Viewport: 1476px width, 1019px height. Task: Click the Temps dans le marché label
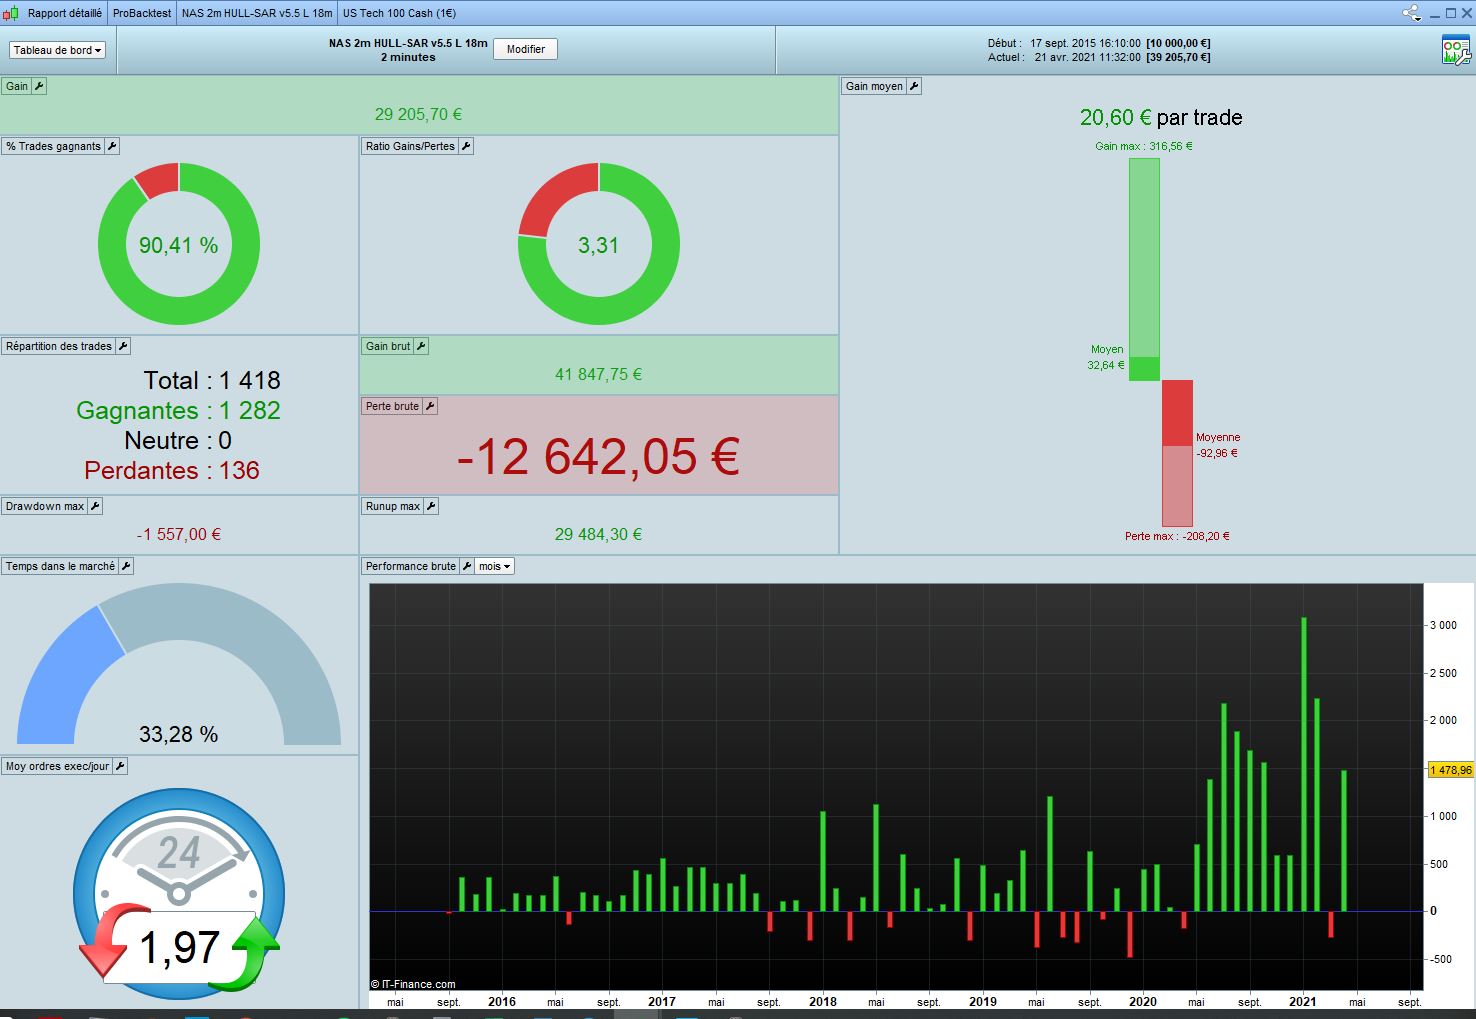click(60, 566)
